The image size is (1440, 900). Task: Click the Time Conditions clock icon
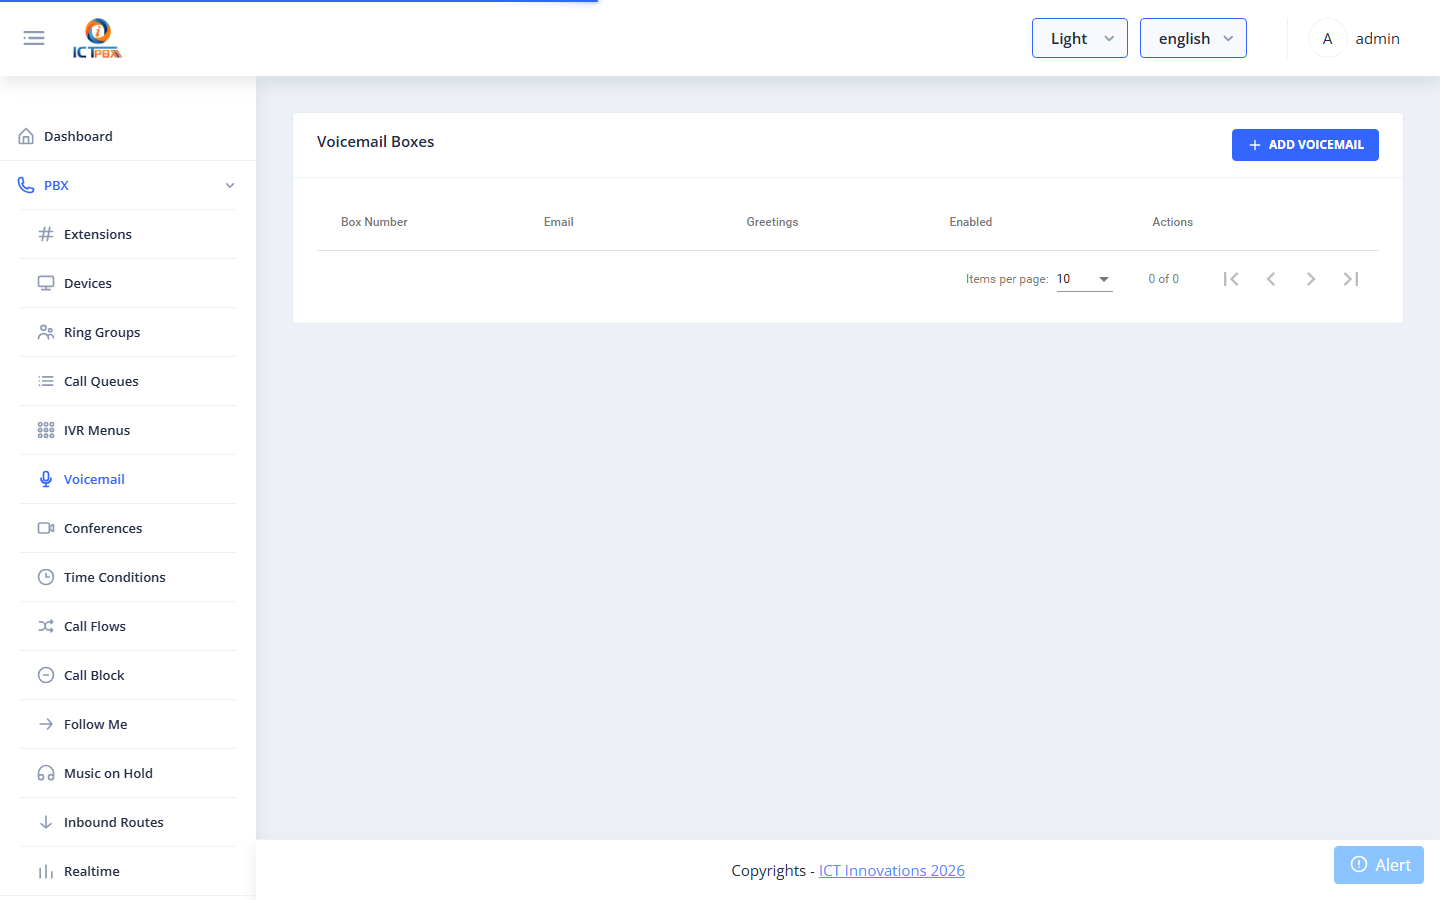(46, 577)
